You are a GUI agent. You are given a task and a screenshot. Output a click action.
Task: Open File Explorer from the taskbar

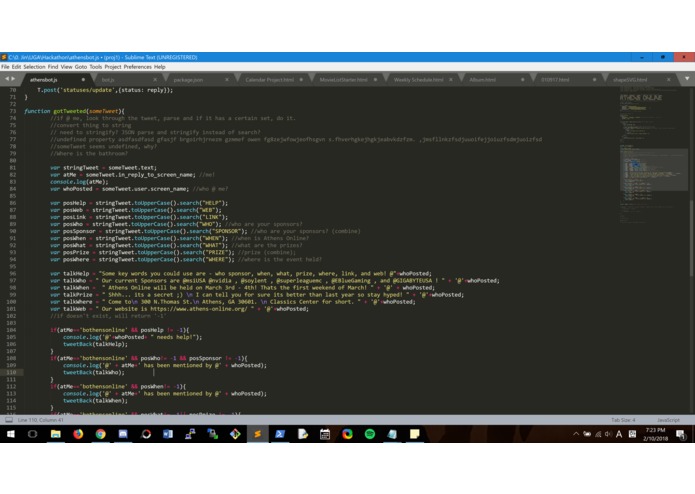[55, 434]
